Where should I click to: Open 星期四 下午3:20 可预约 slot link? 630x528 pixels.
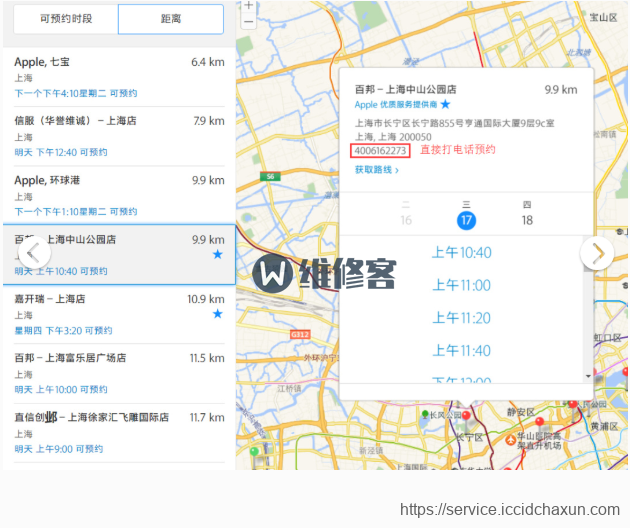click(x=63, y=331)
